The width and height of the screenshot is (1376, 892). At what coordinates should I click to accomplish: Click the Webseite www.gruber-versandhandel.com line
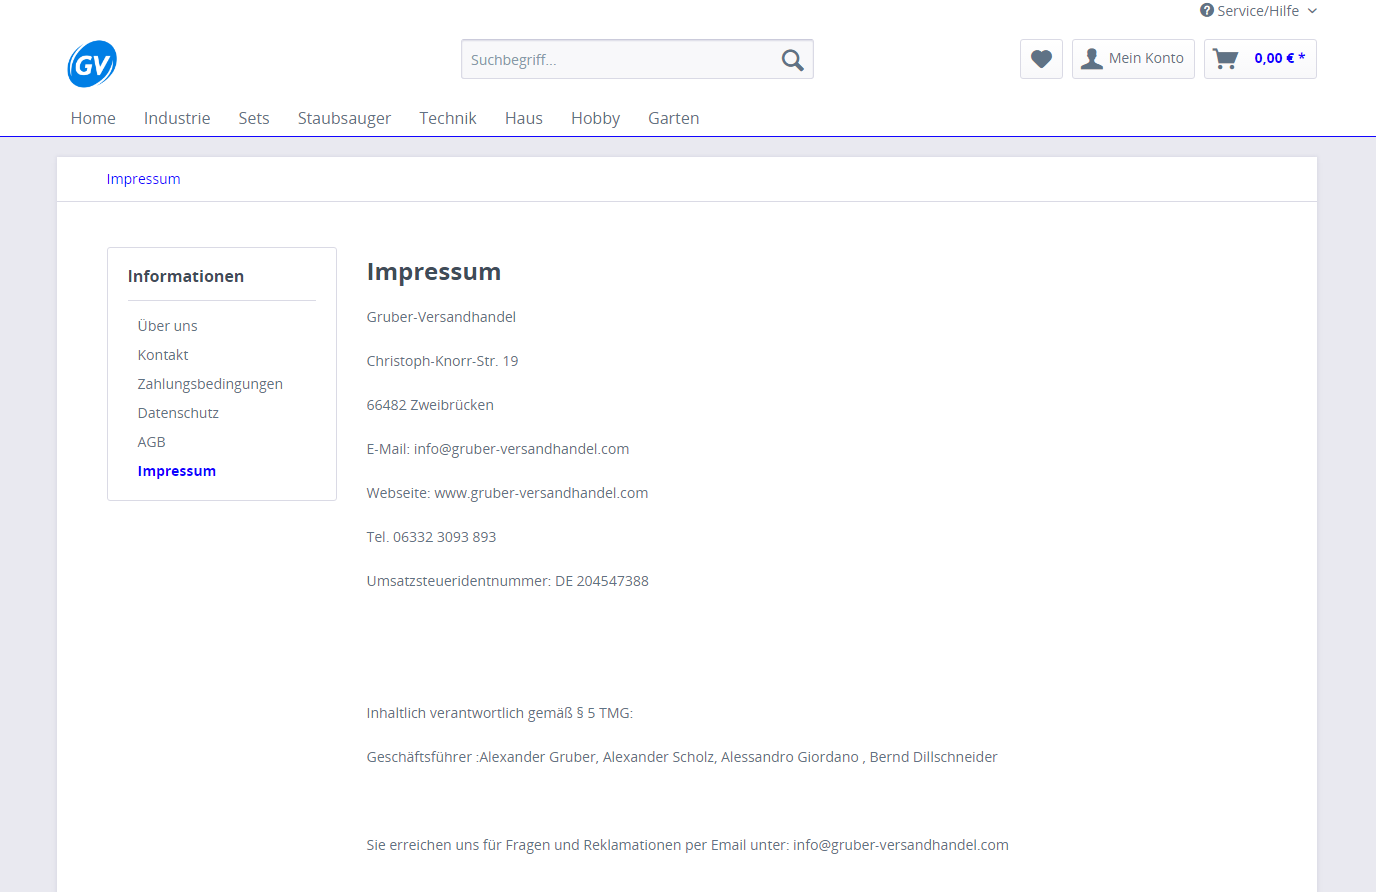507,493
